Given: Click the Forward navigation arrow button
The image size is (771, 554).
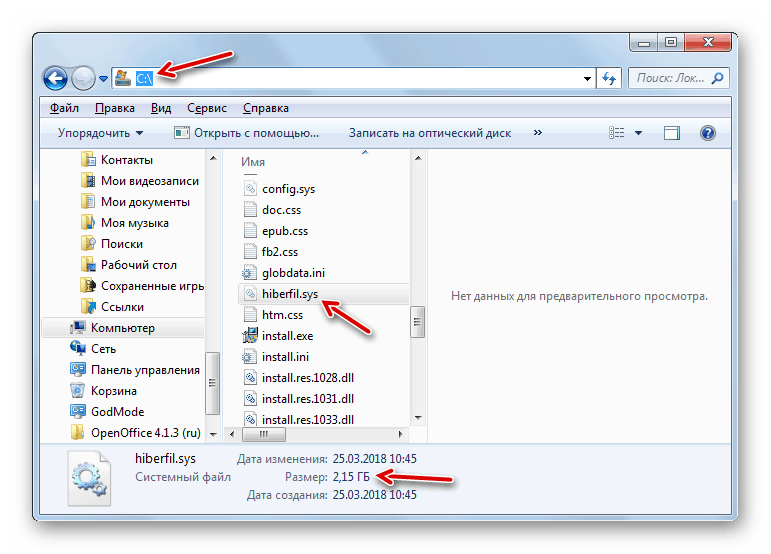Looking at the screenshot, I should click(x=83, y=79).
